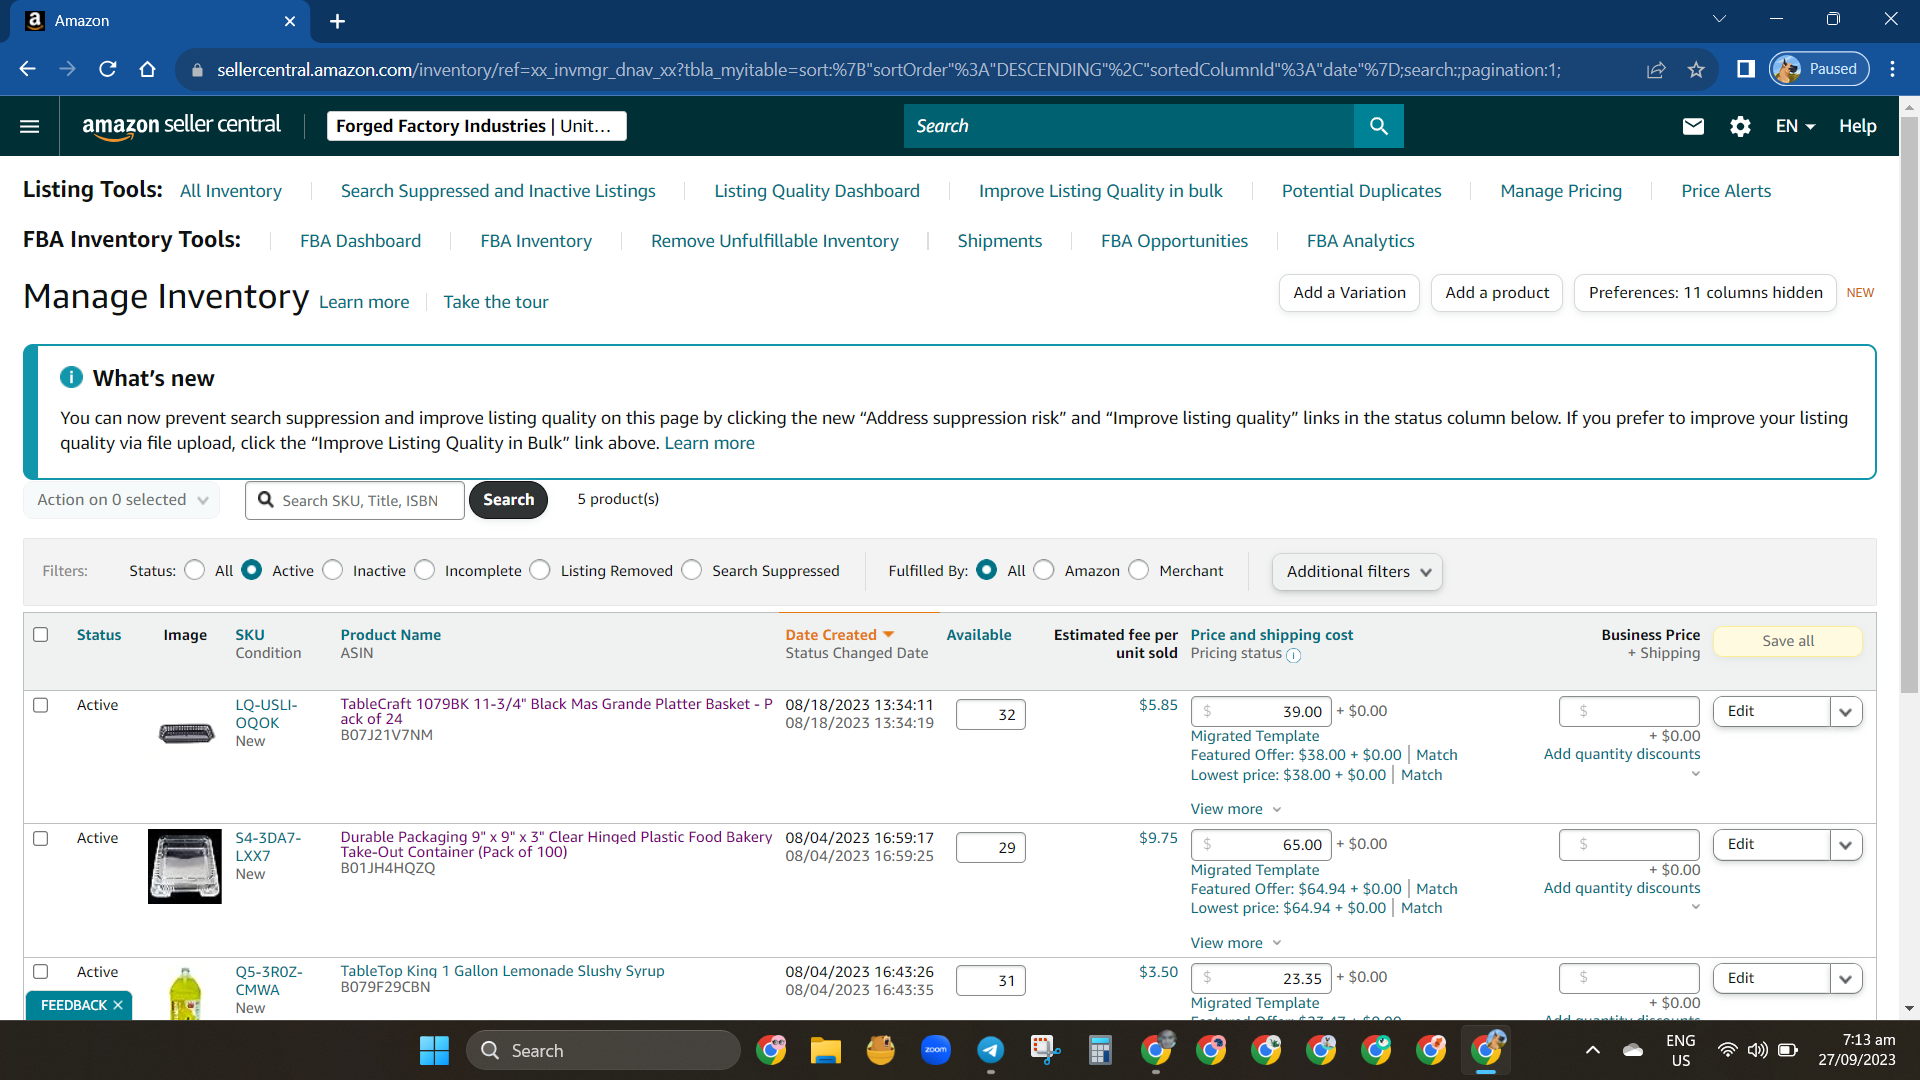
Task: Focus the Search SKU, Title, ISBN field
Action: tap(355, 500)
